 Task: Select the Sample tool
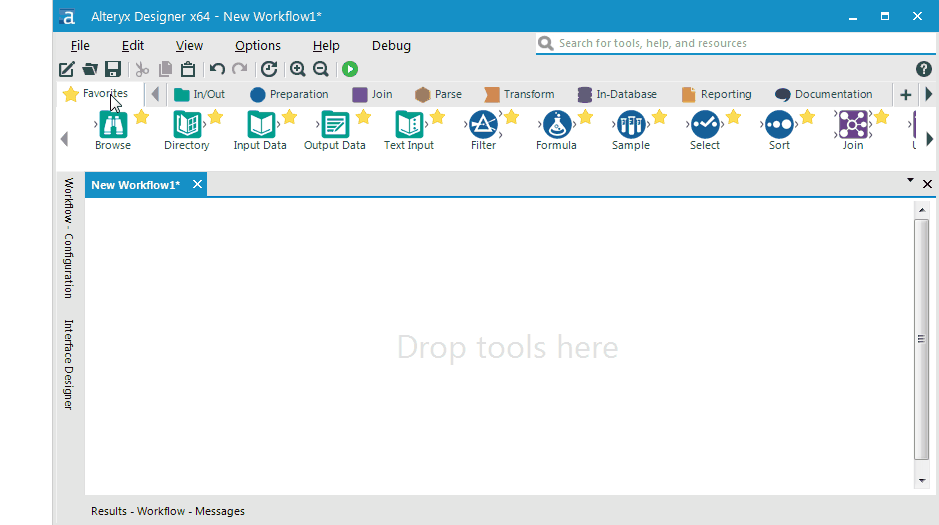[631, 131]
